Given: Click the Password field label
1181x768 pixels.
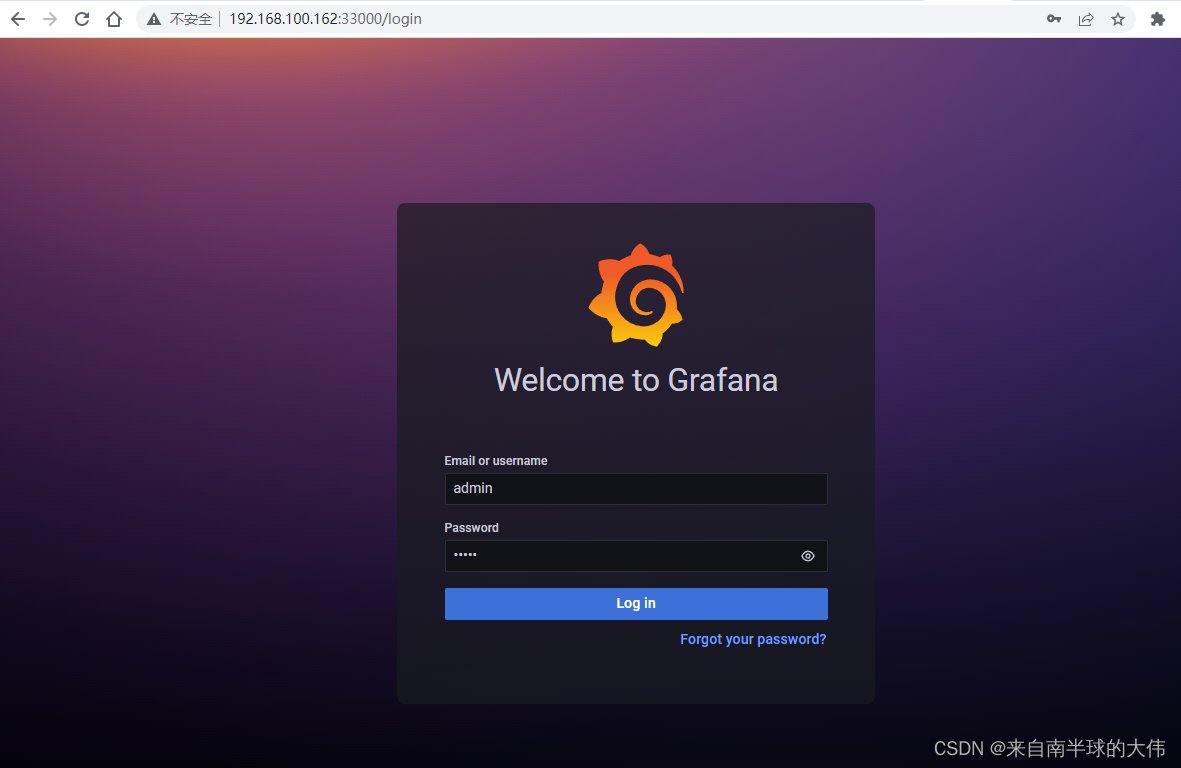Looking at the screenshot, I should (471, 528).
